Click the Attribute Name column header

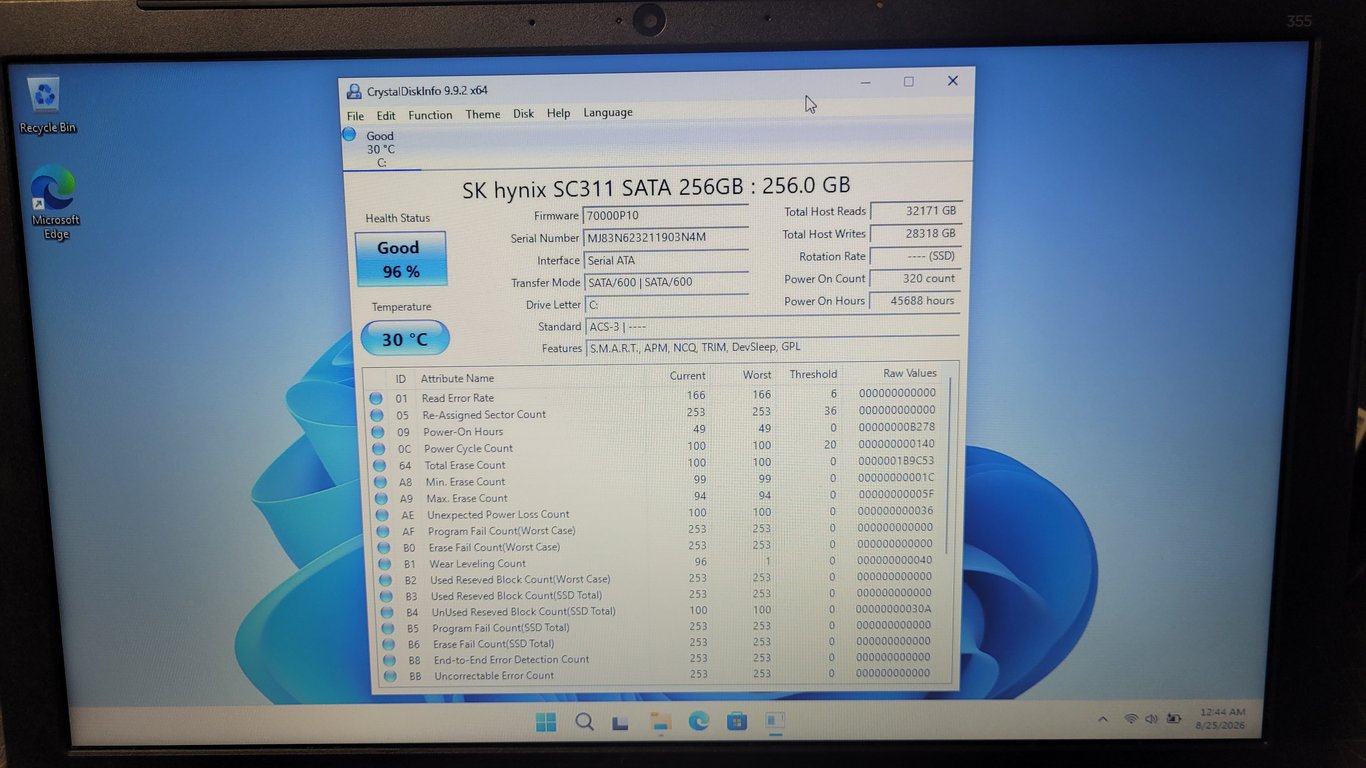coord(457,378)
